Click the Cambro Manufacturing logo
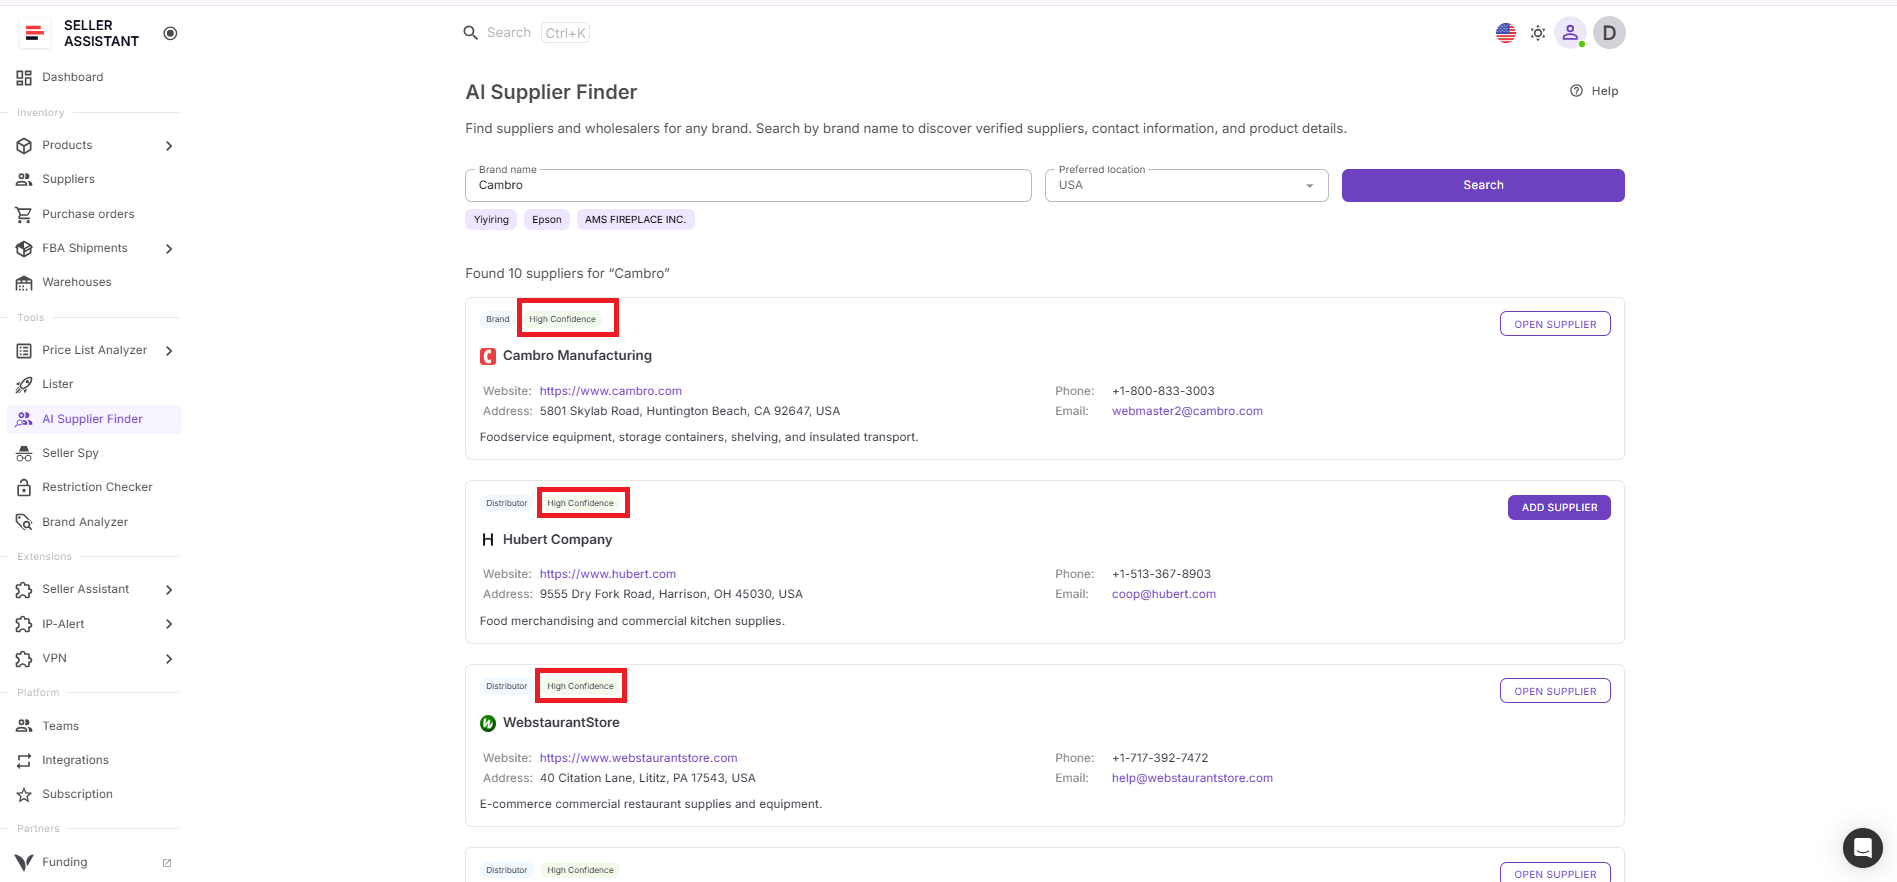 488,356
